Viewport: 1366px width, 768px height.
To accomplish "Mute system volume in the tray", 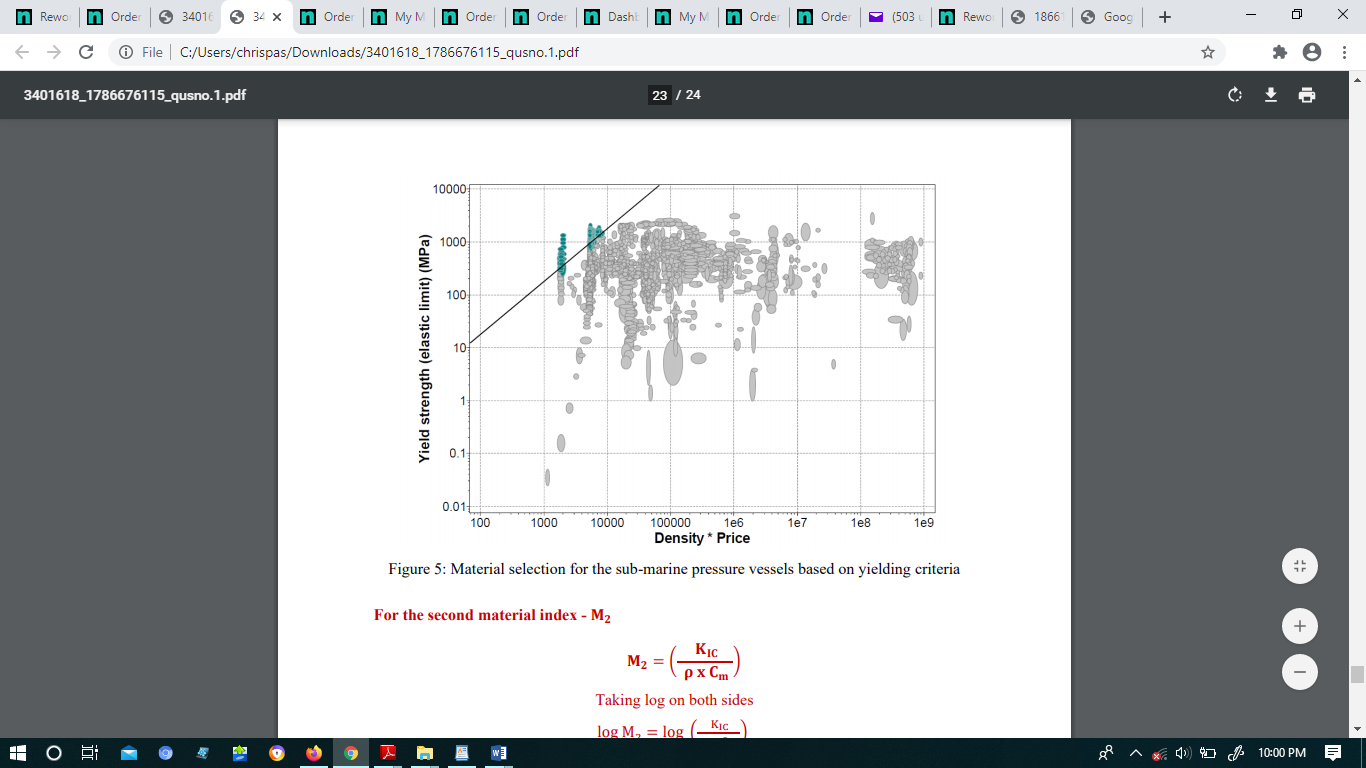I will click(x=1181, y=753).
